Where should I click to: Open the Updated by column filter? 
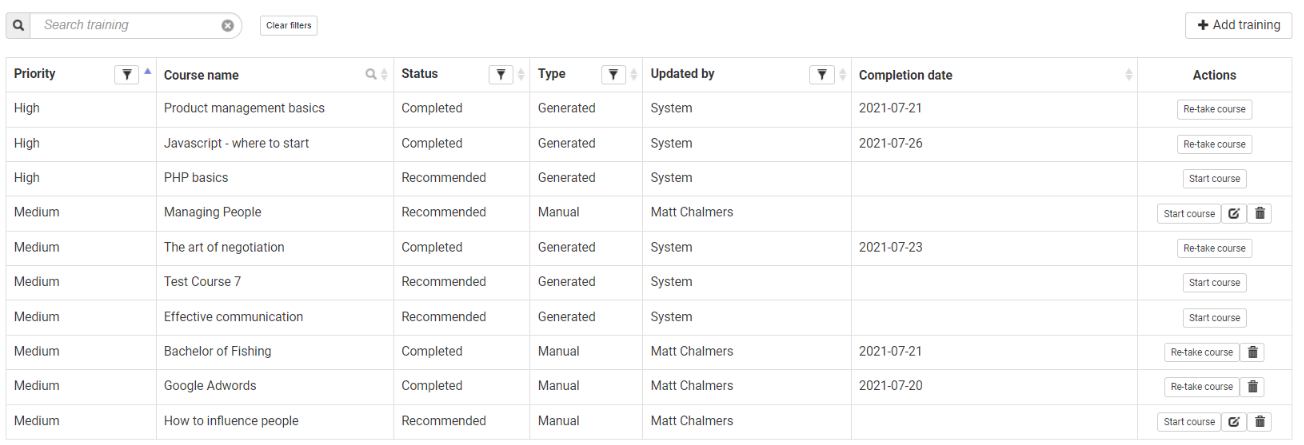(821, 74)
